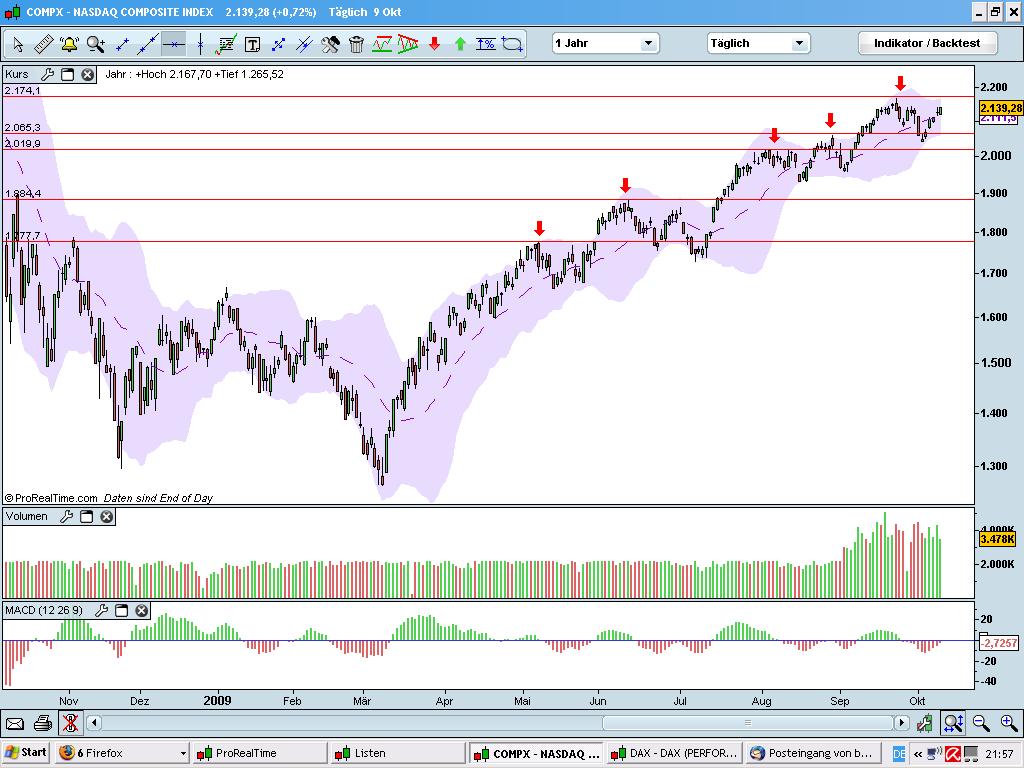
Task: Switch to ProRealTime taskbar window
Action: click(259, 753)
